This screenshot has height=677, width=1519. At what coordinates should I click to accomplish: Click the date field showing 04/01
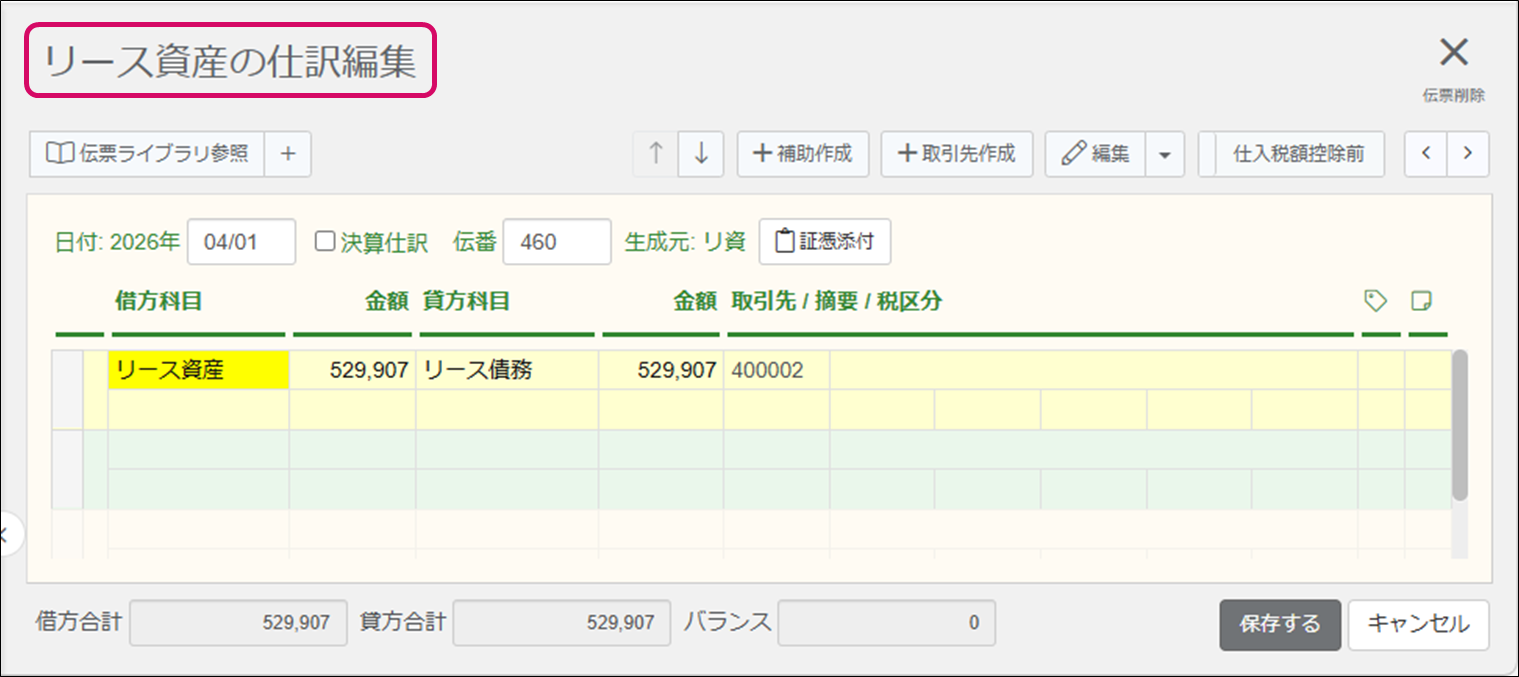coord(241,242)
